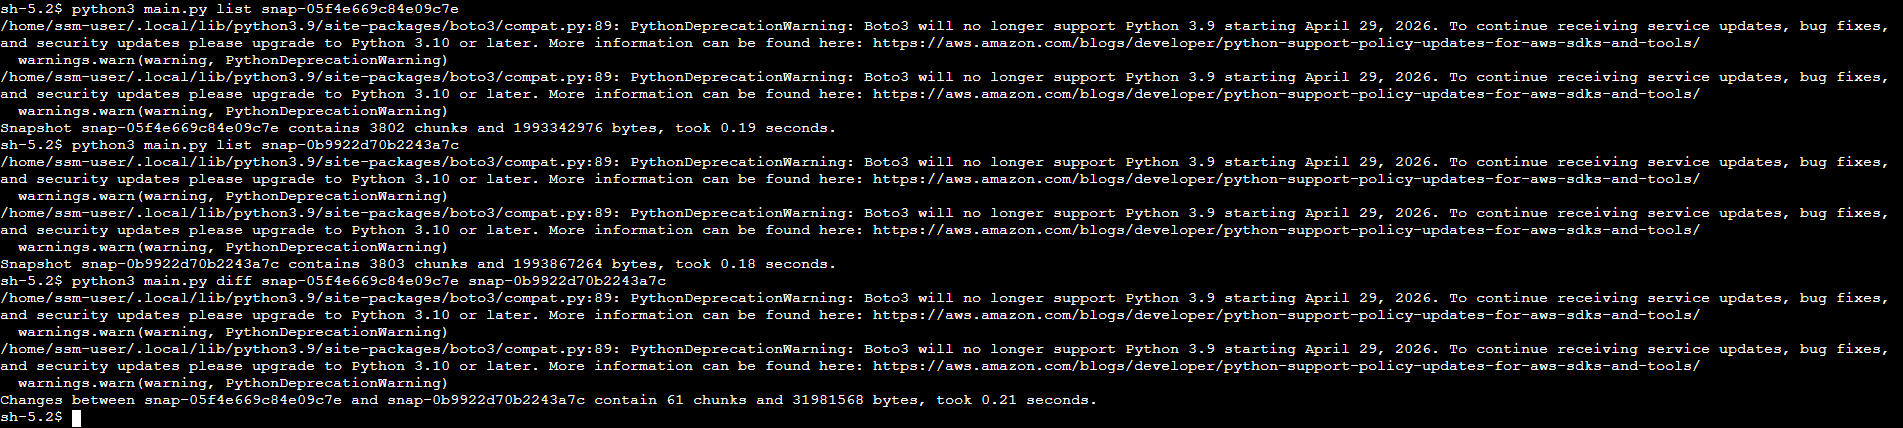Viewport: 1903px width, 428px height.
Task: Click the last snapshot ID argument in the diff command
Action: [x=566, y=281]
